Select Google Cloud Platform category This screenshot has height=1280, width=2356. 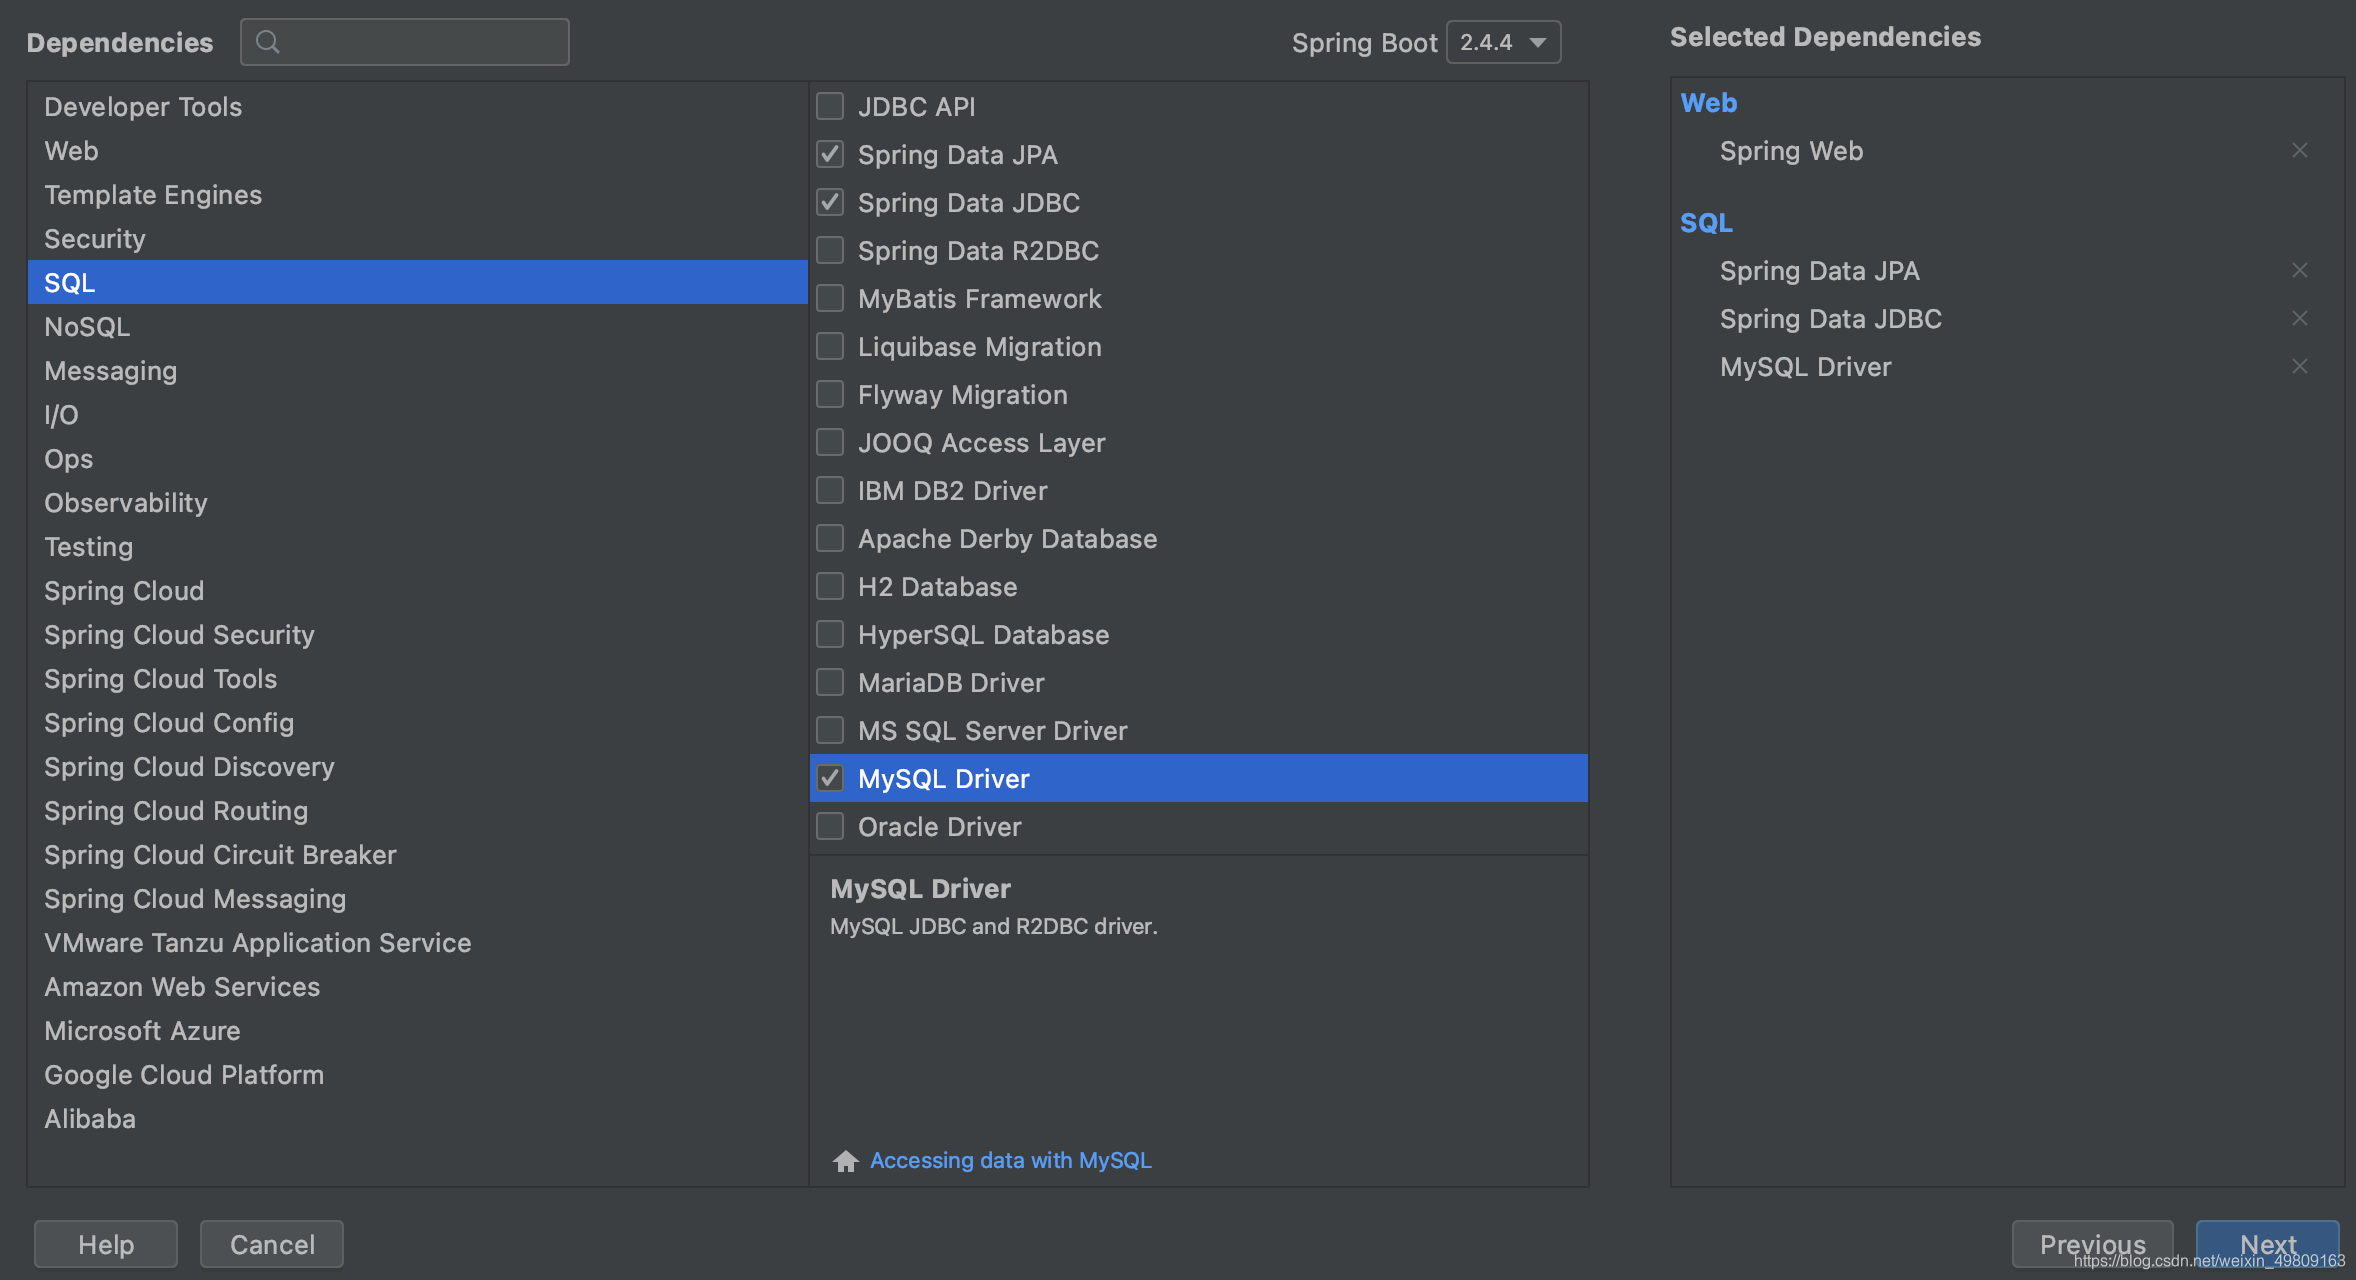[417, 1074]
